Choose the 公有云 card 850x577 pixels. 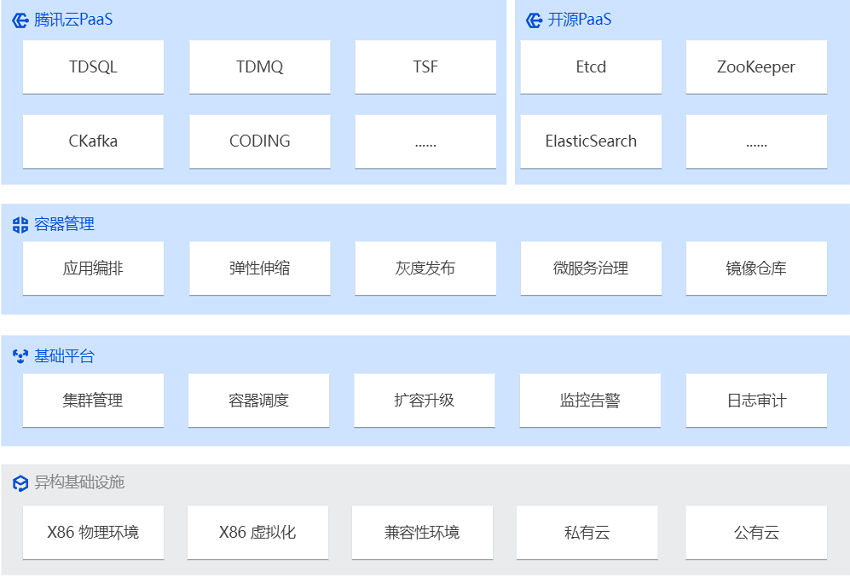coord(756,532)
